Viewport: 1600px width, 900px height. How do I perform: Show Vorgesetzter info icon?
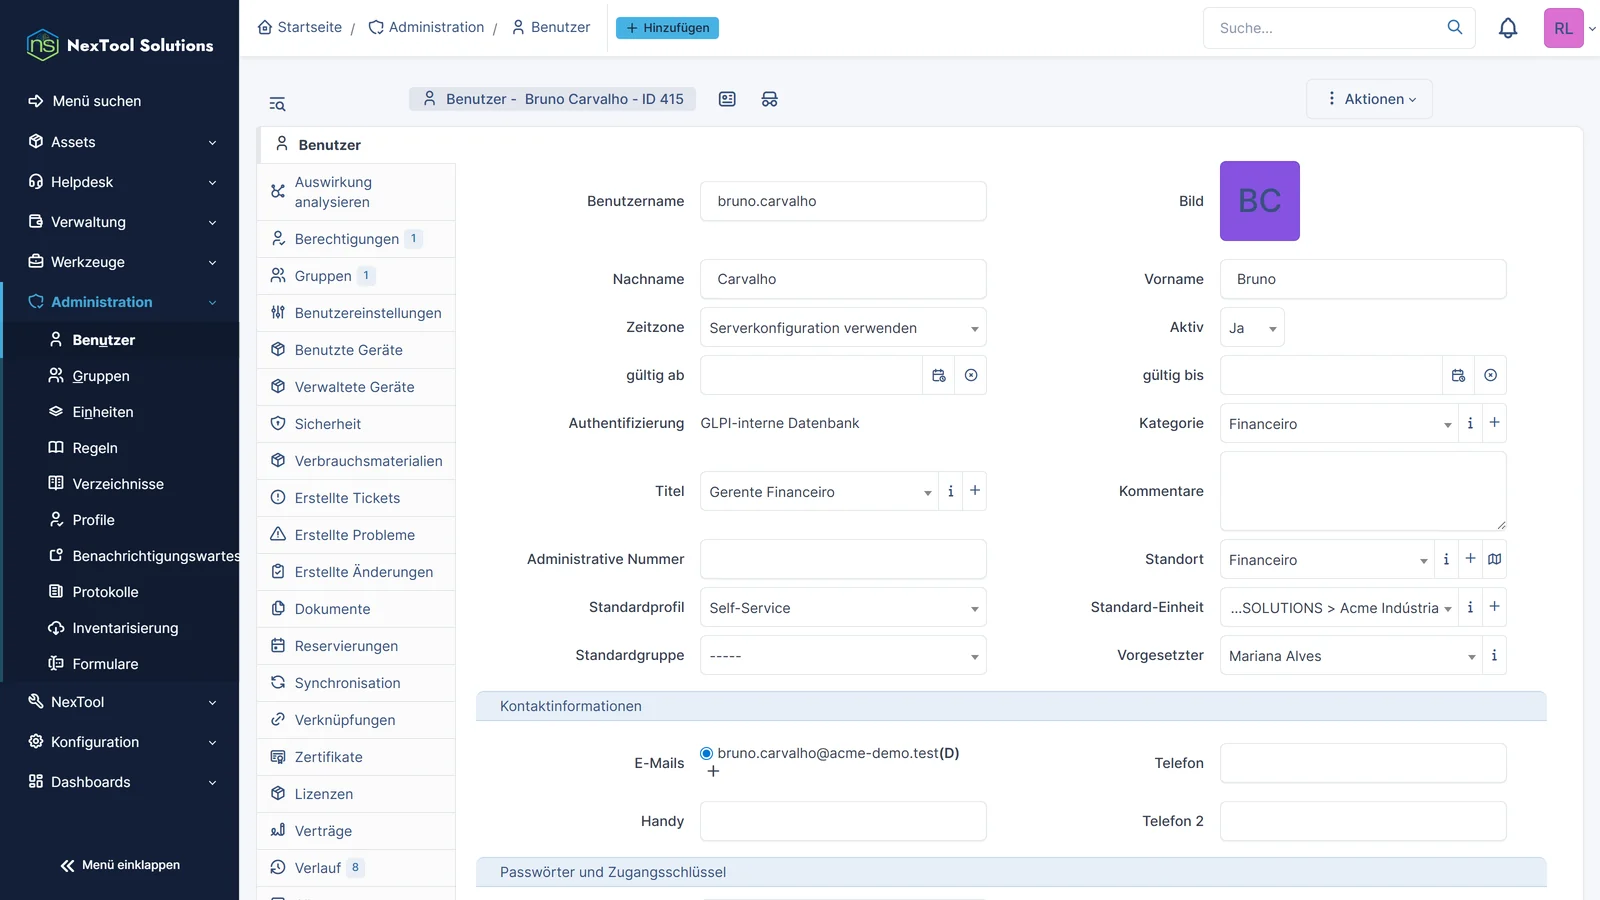[x=1494, y=655]
